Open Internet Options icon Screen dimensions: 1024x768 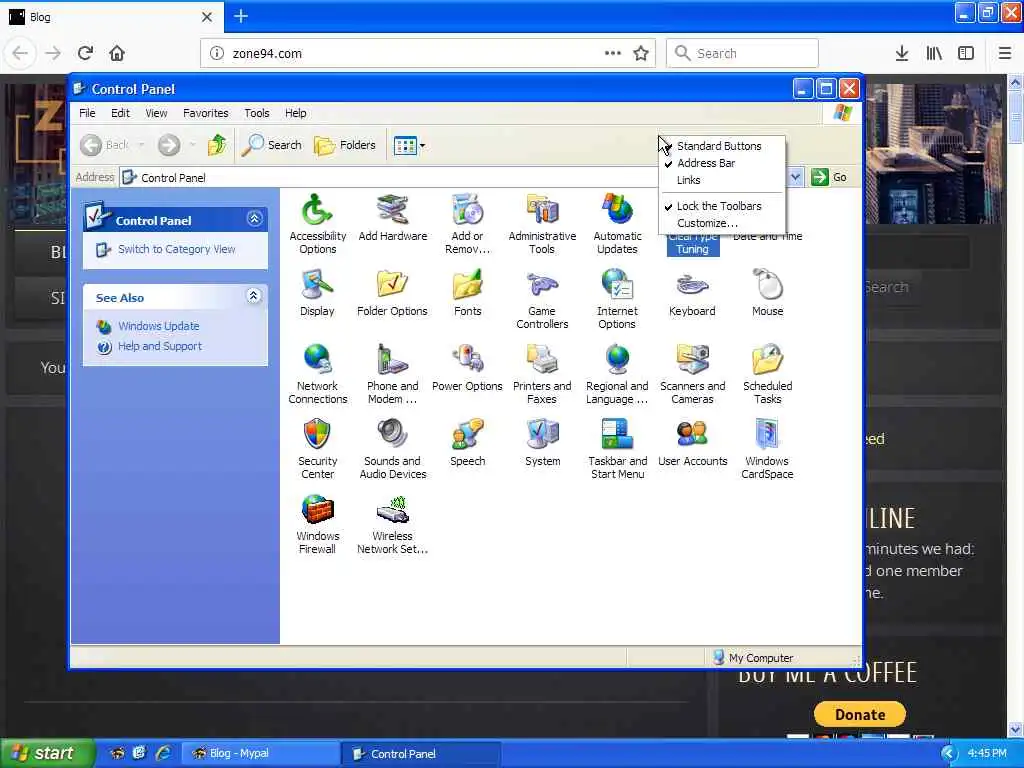(x=617, y=298)
